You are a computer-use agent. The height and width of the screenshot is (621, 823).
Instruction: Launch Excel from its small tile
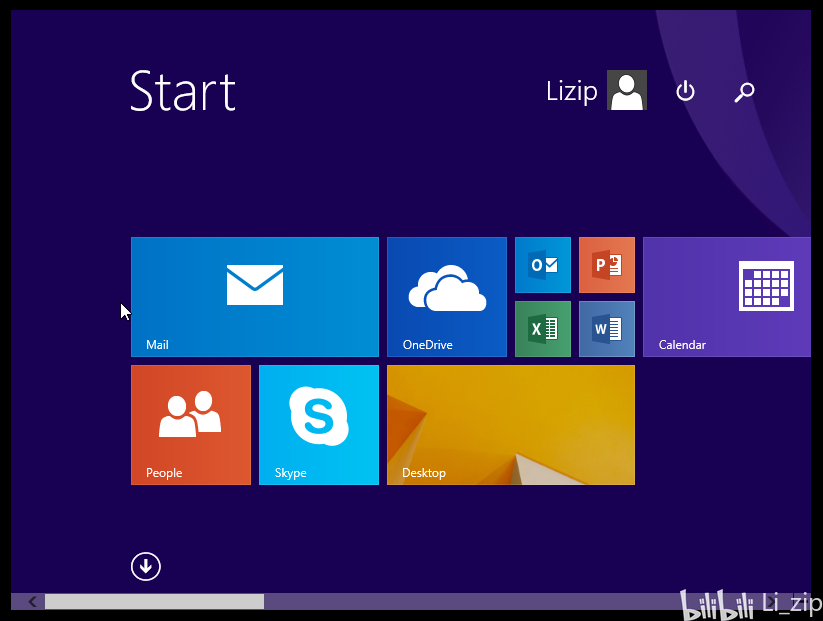click(x=543, y=329)
